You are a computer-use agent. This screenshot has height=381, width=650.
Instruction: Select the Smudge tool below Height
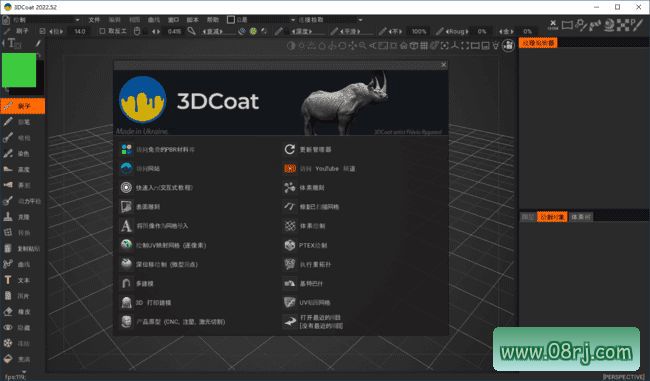click(22, 185)
